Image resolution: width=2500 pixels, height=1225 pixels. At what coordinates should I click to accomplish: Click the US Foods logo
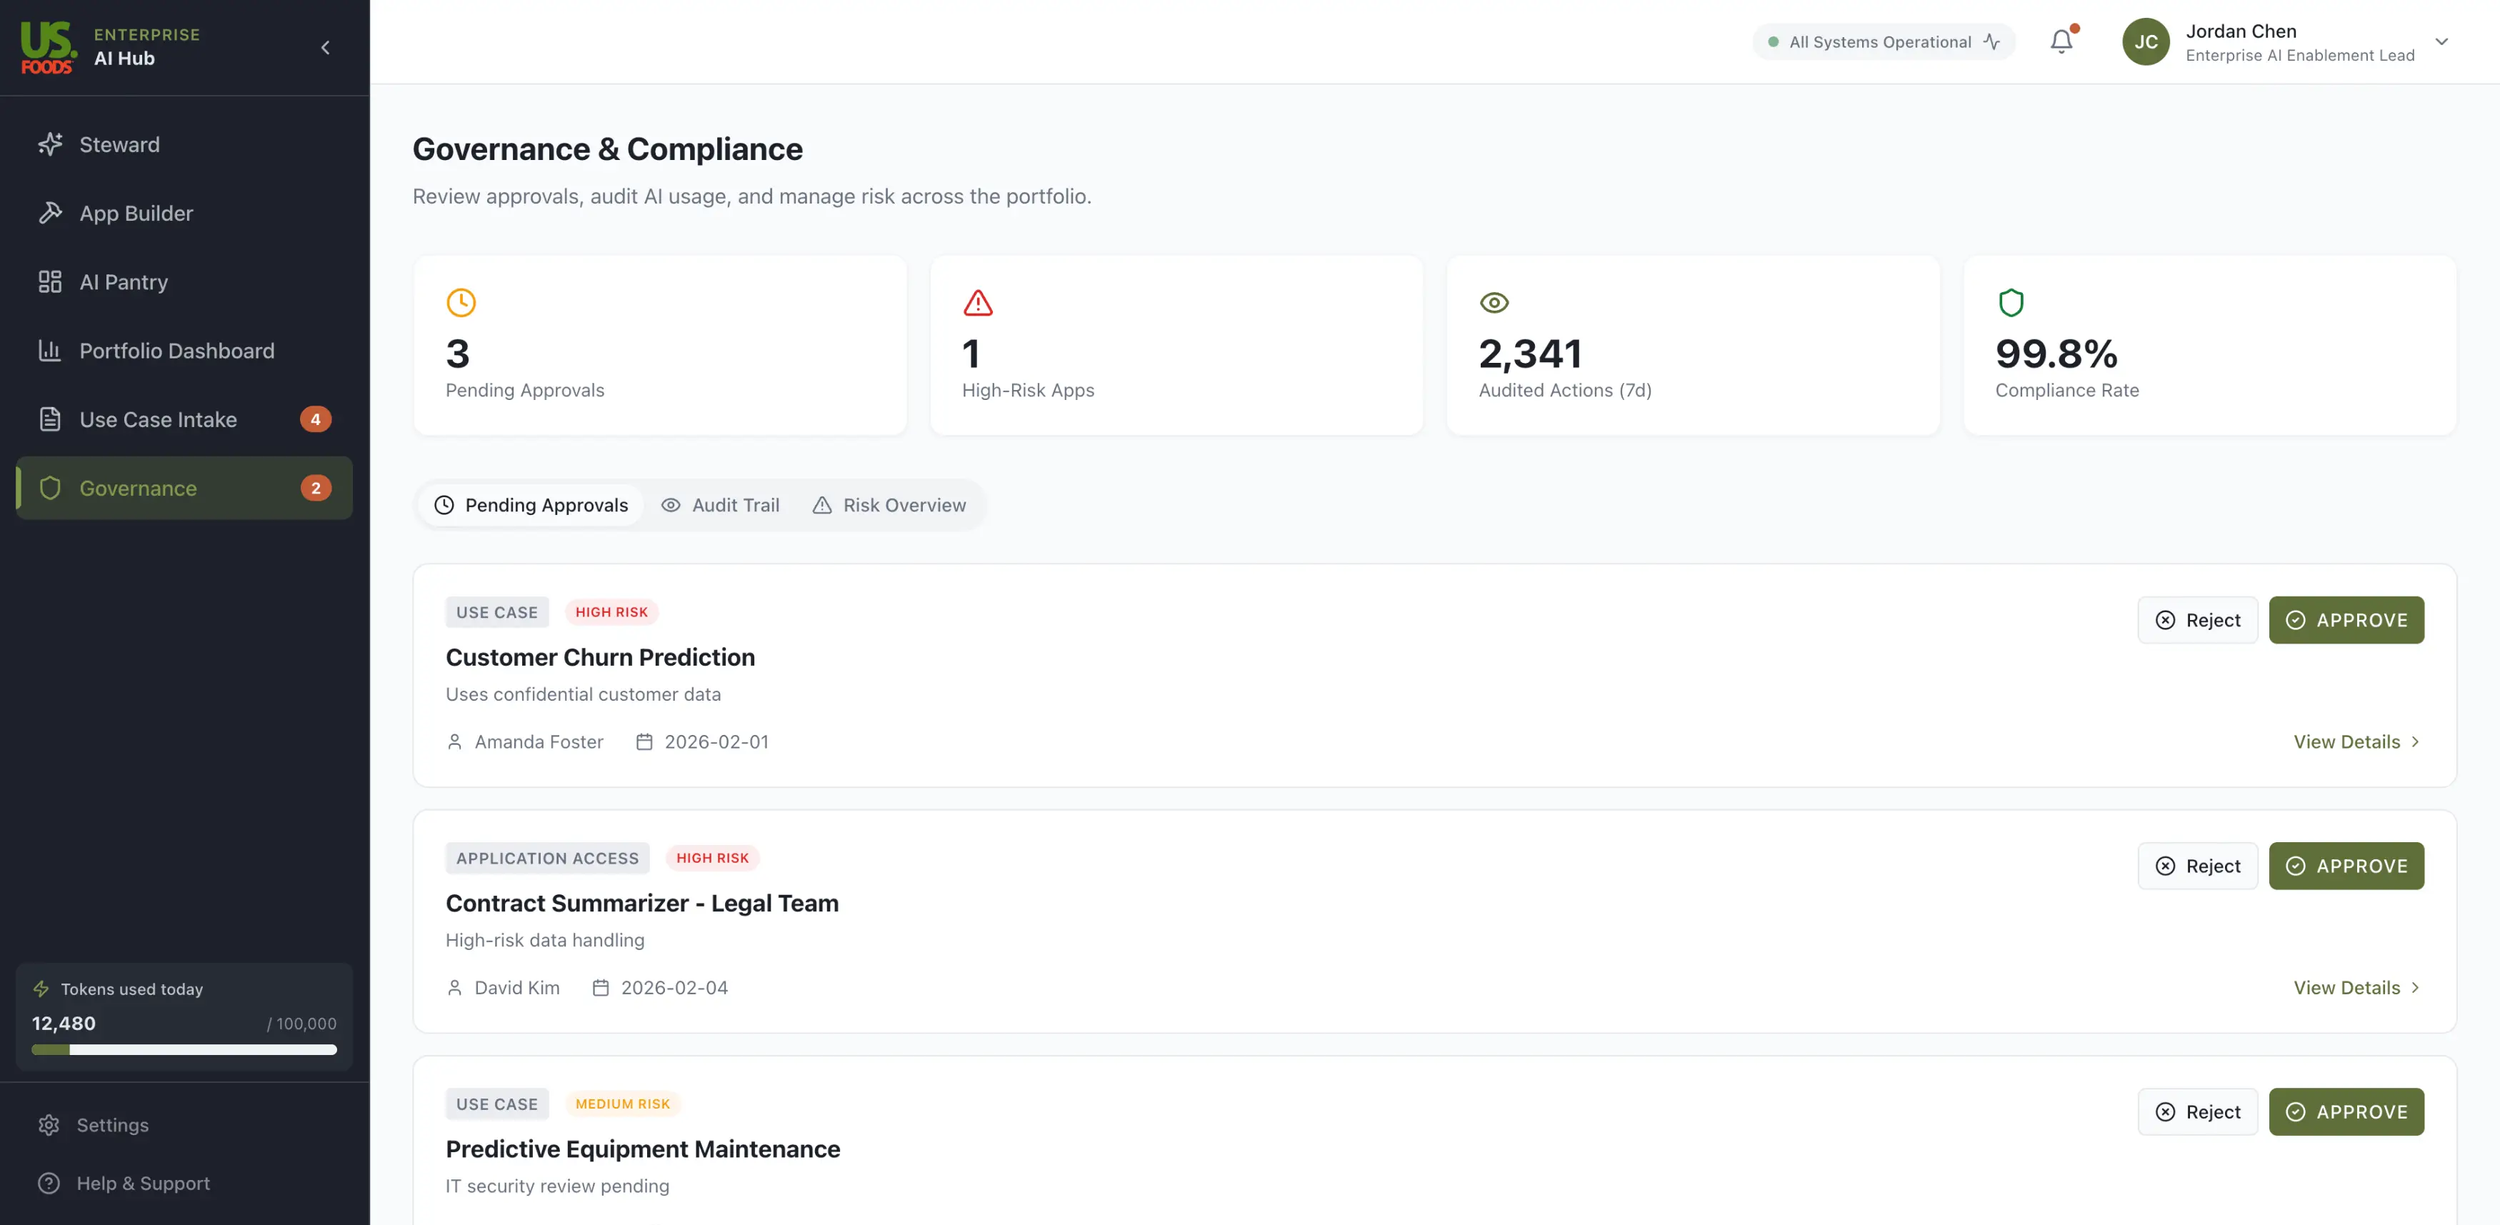coord(48,46)
